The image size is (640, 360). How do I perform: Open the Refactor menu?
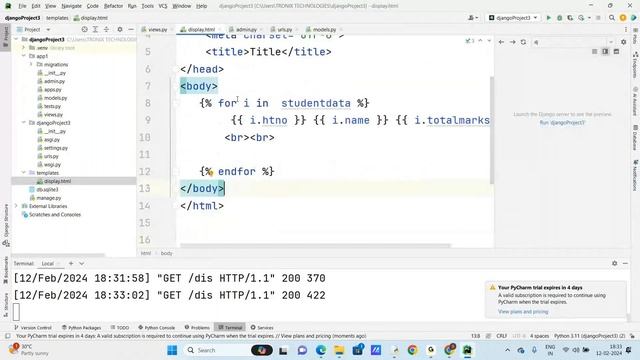pos(113,6)
